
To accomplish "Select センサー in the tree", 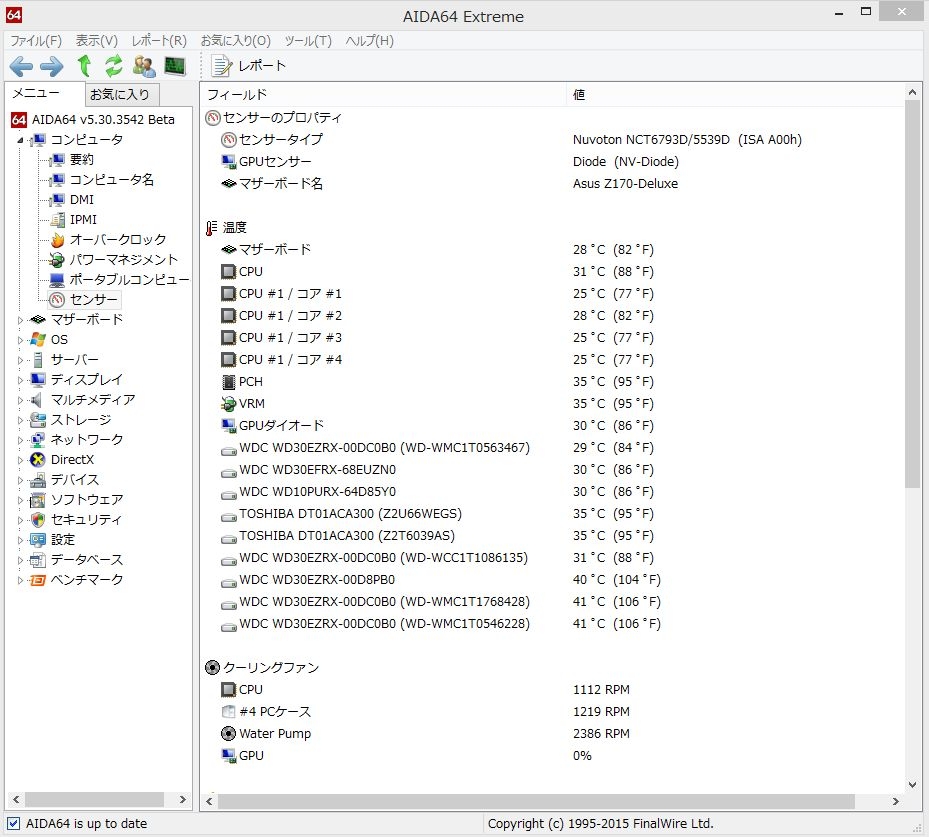I will [x=94, y=300].
